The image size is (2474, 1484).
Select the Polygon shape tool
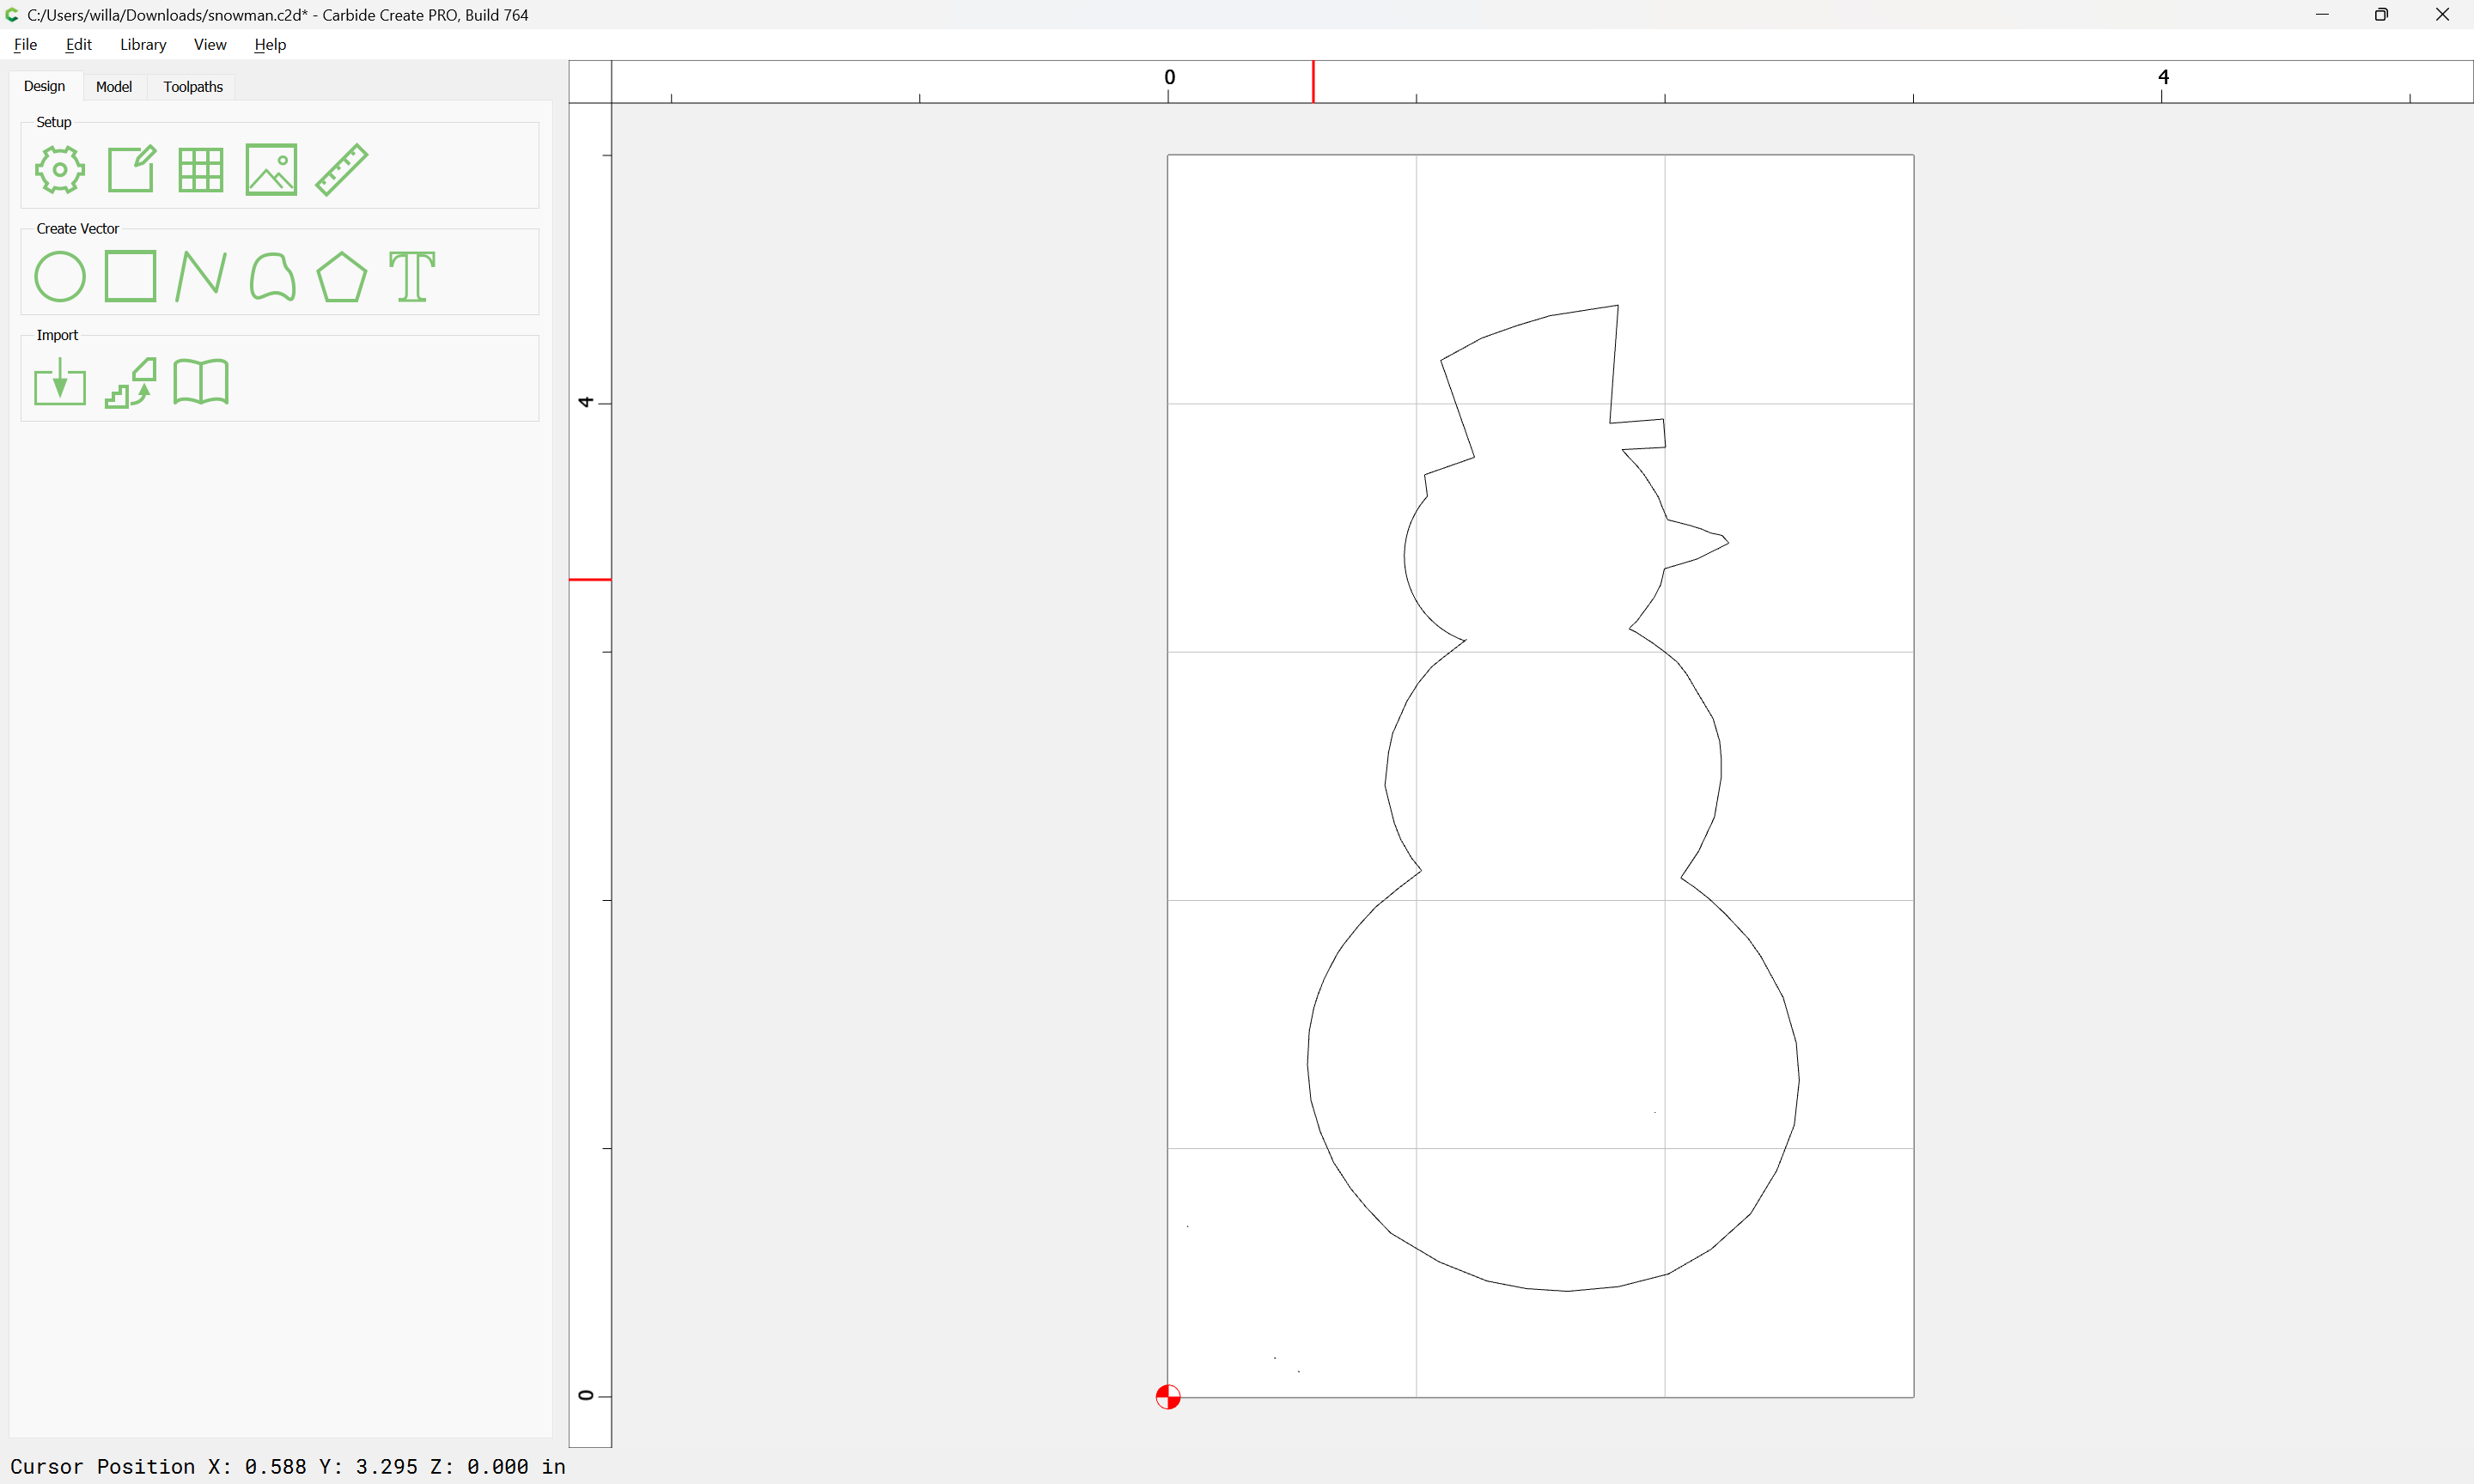[x=342, y=276]
